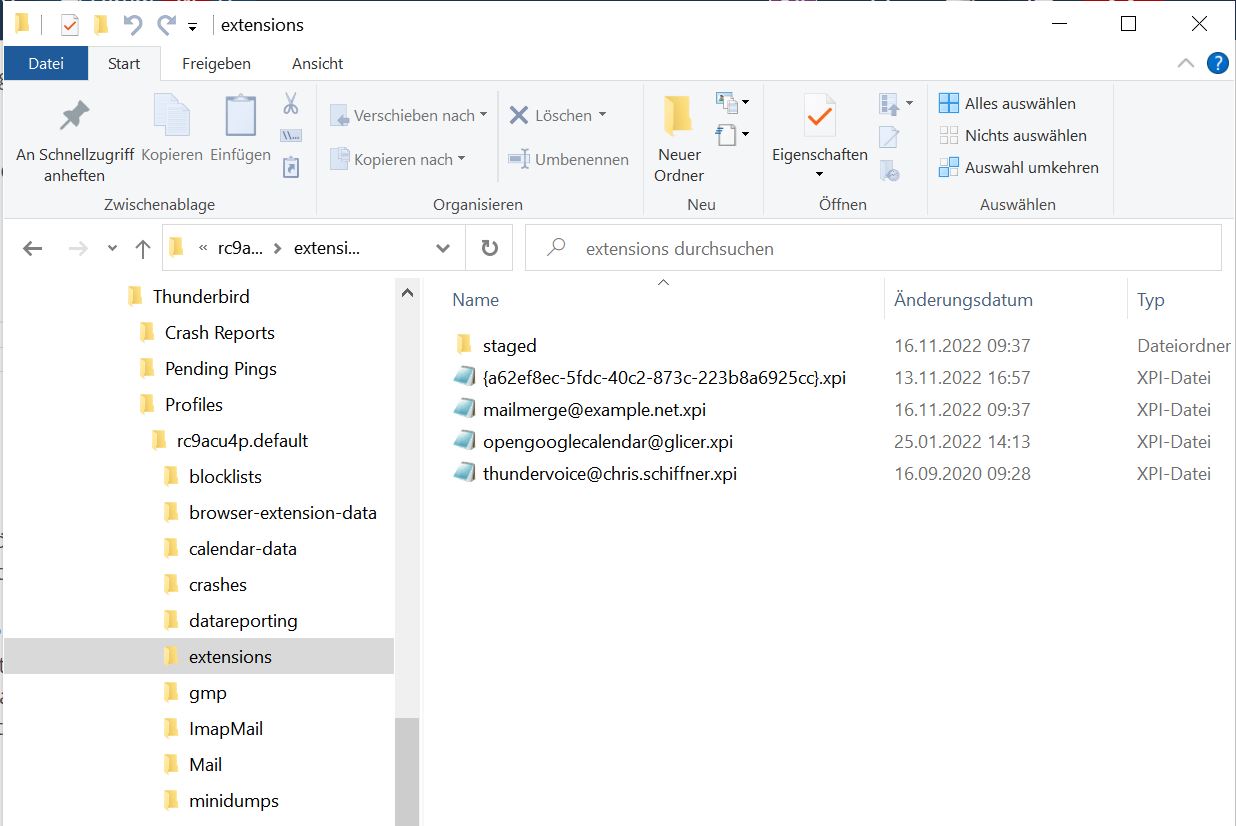Viewport: 1236px width, 826px height.
Task: Click the undo arrow in title bar
Action: point(132,24)
